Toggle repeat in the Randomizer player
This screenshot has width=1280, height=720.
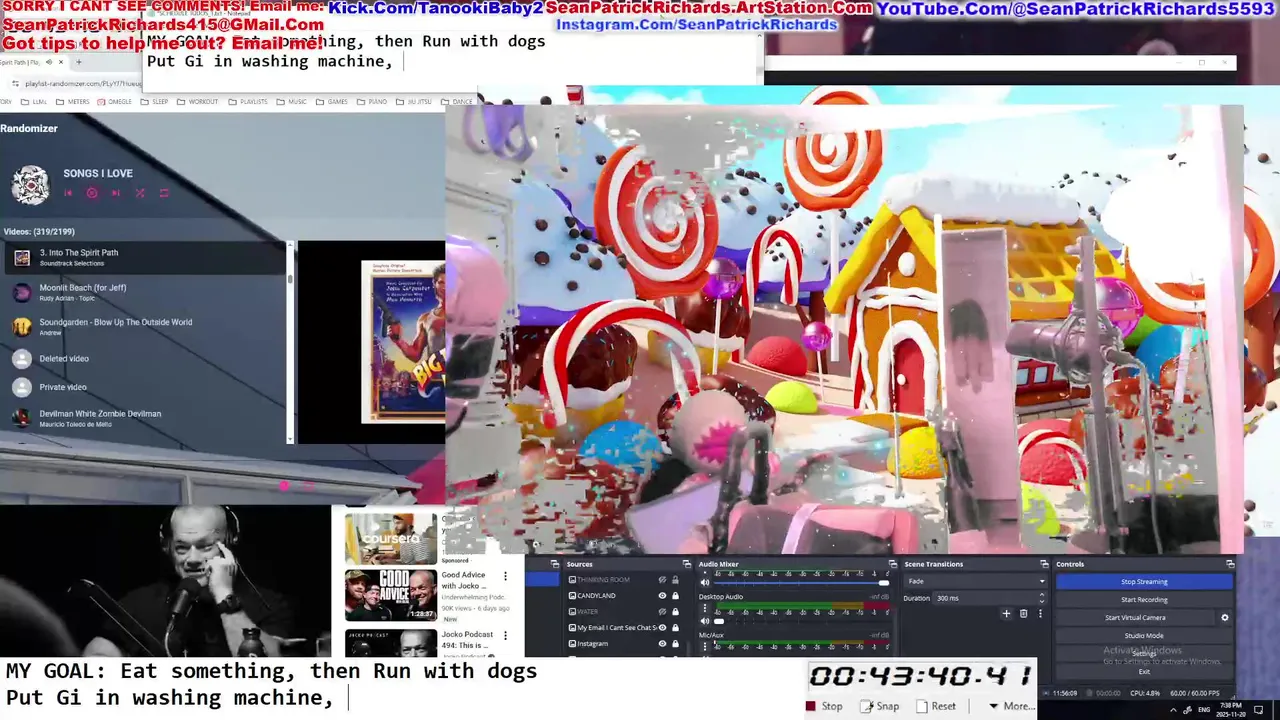tap(164, 193)
